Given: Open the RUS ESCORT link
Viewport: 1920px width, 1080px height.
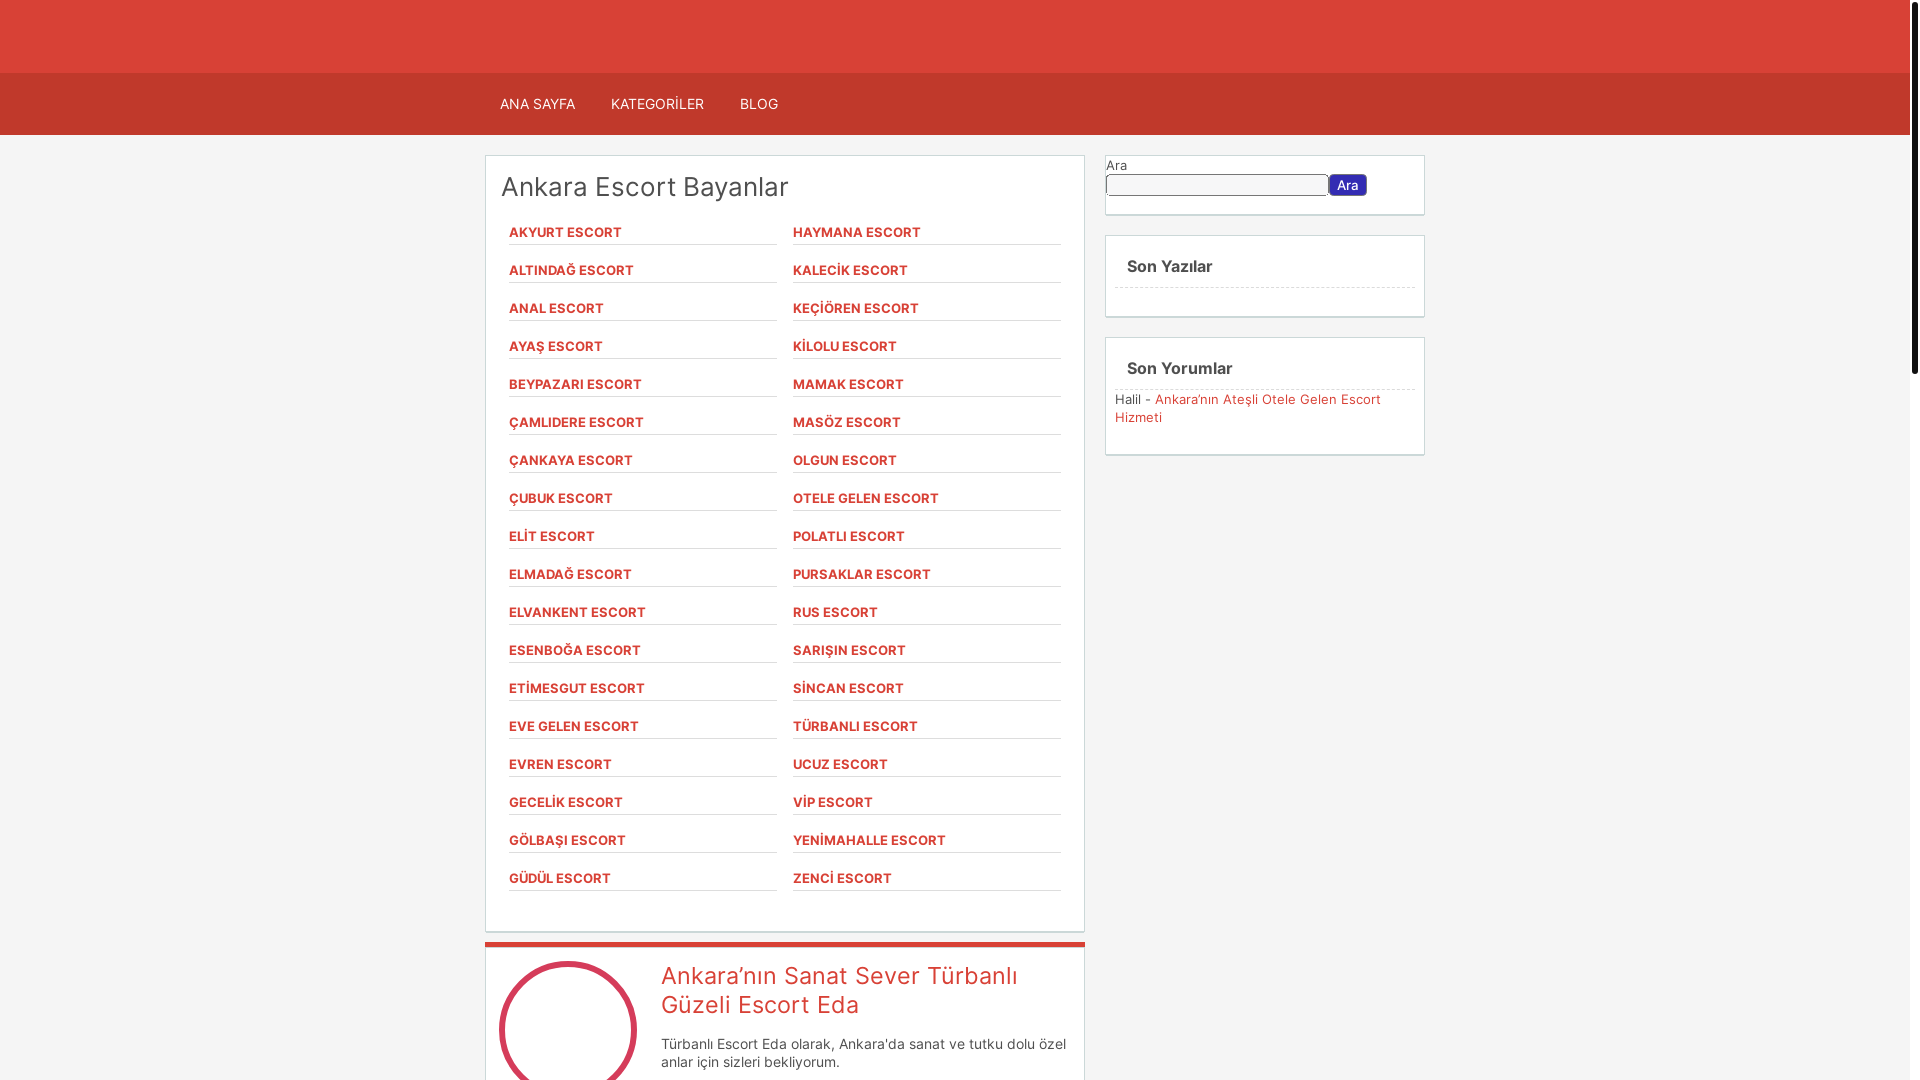Looking at the screenshot, I should point(835,612).
